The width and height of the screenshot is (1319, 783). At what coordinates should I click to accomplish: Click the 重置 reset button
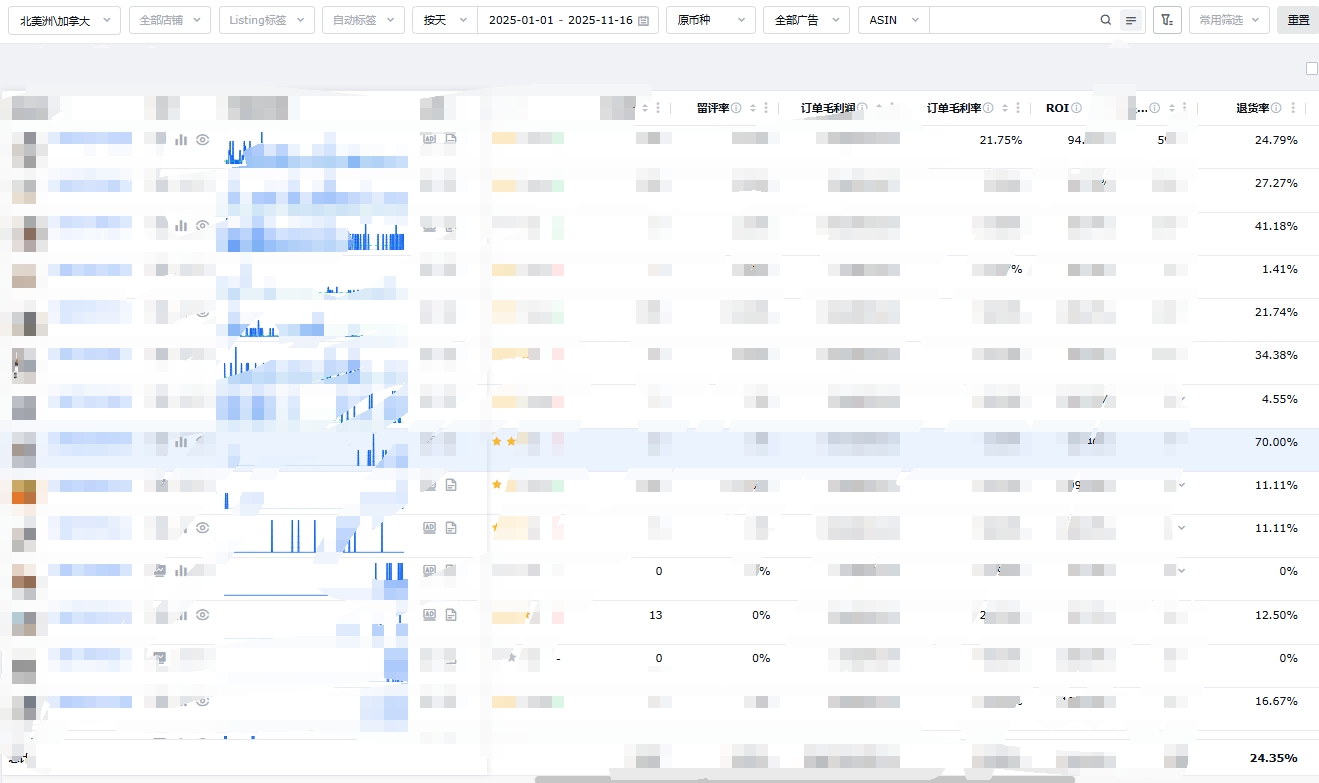tap(1298, 20)
